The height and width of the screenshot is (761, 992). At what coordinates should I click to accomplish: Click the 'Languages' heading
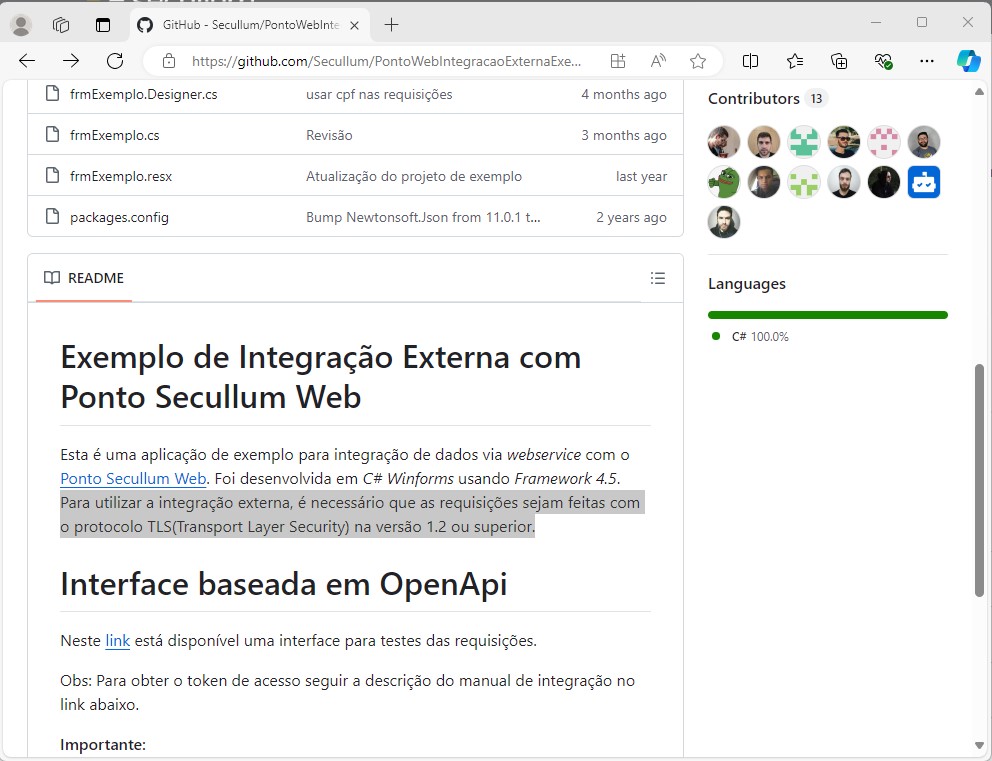click(x=747, y=284)
